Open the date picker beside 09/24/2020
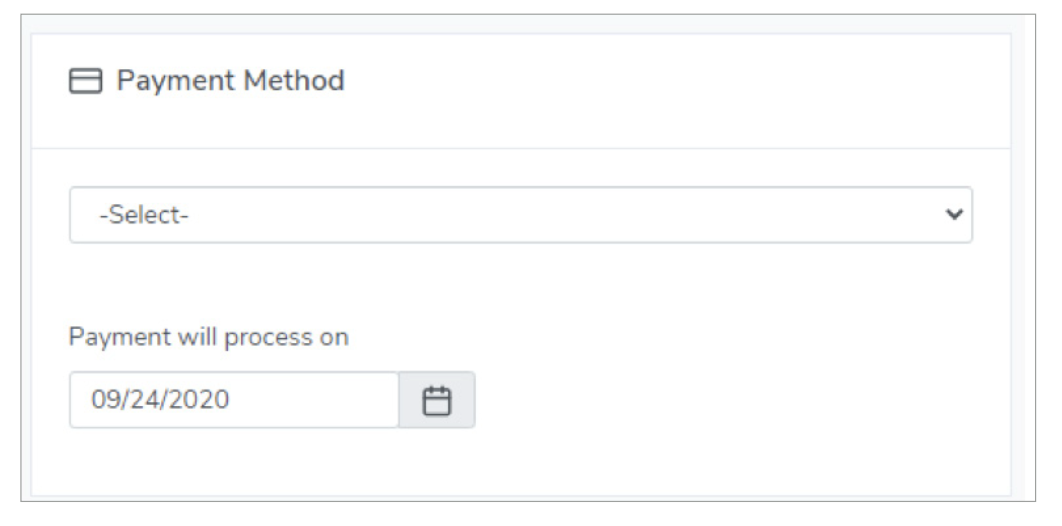Viewport: 1062px width, 526px height. (437, 400)
